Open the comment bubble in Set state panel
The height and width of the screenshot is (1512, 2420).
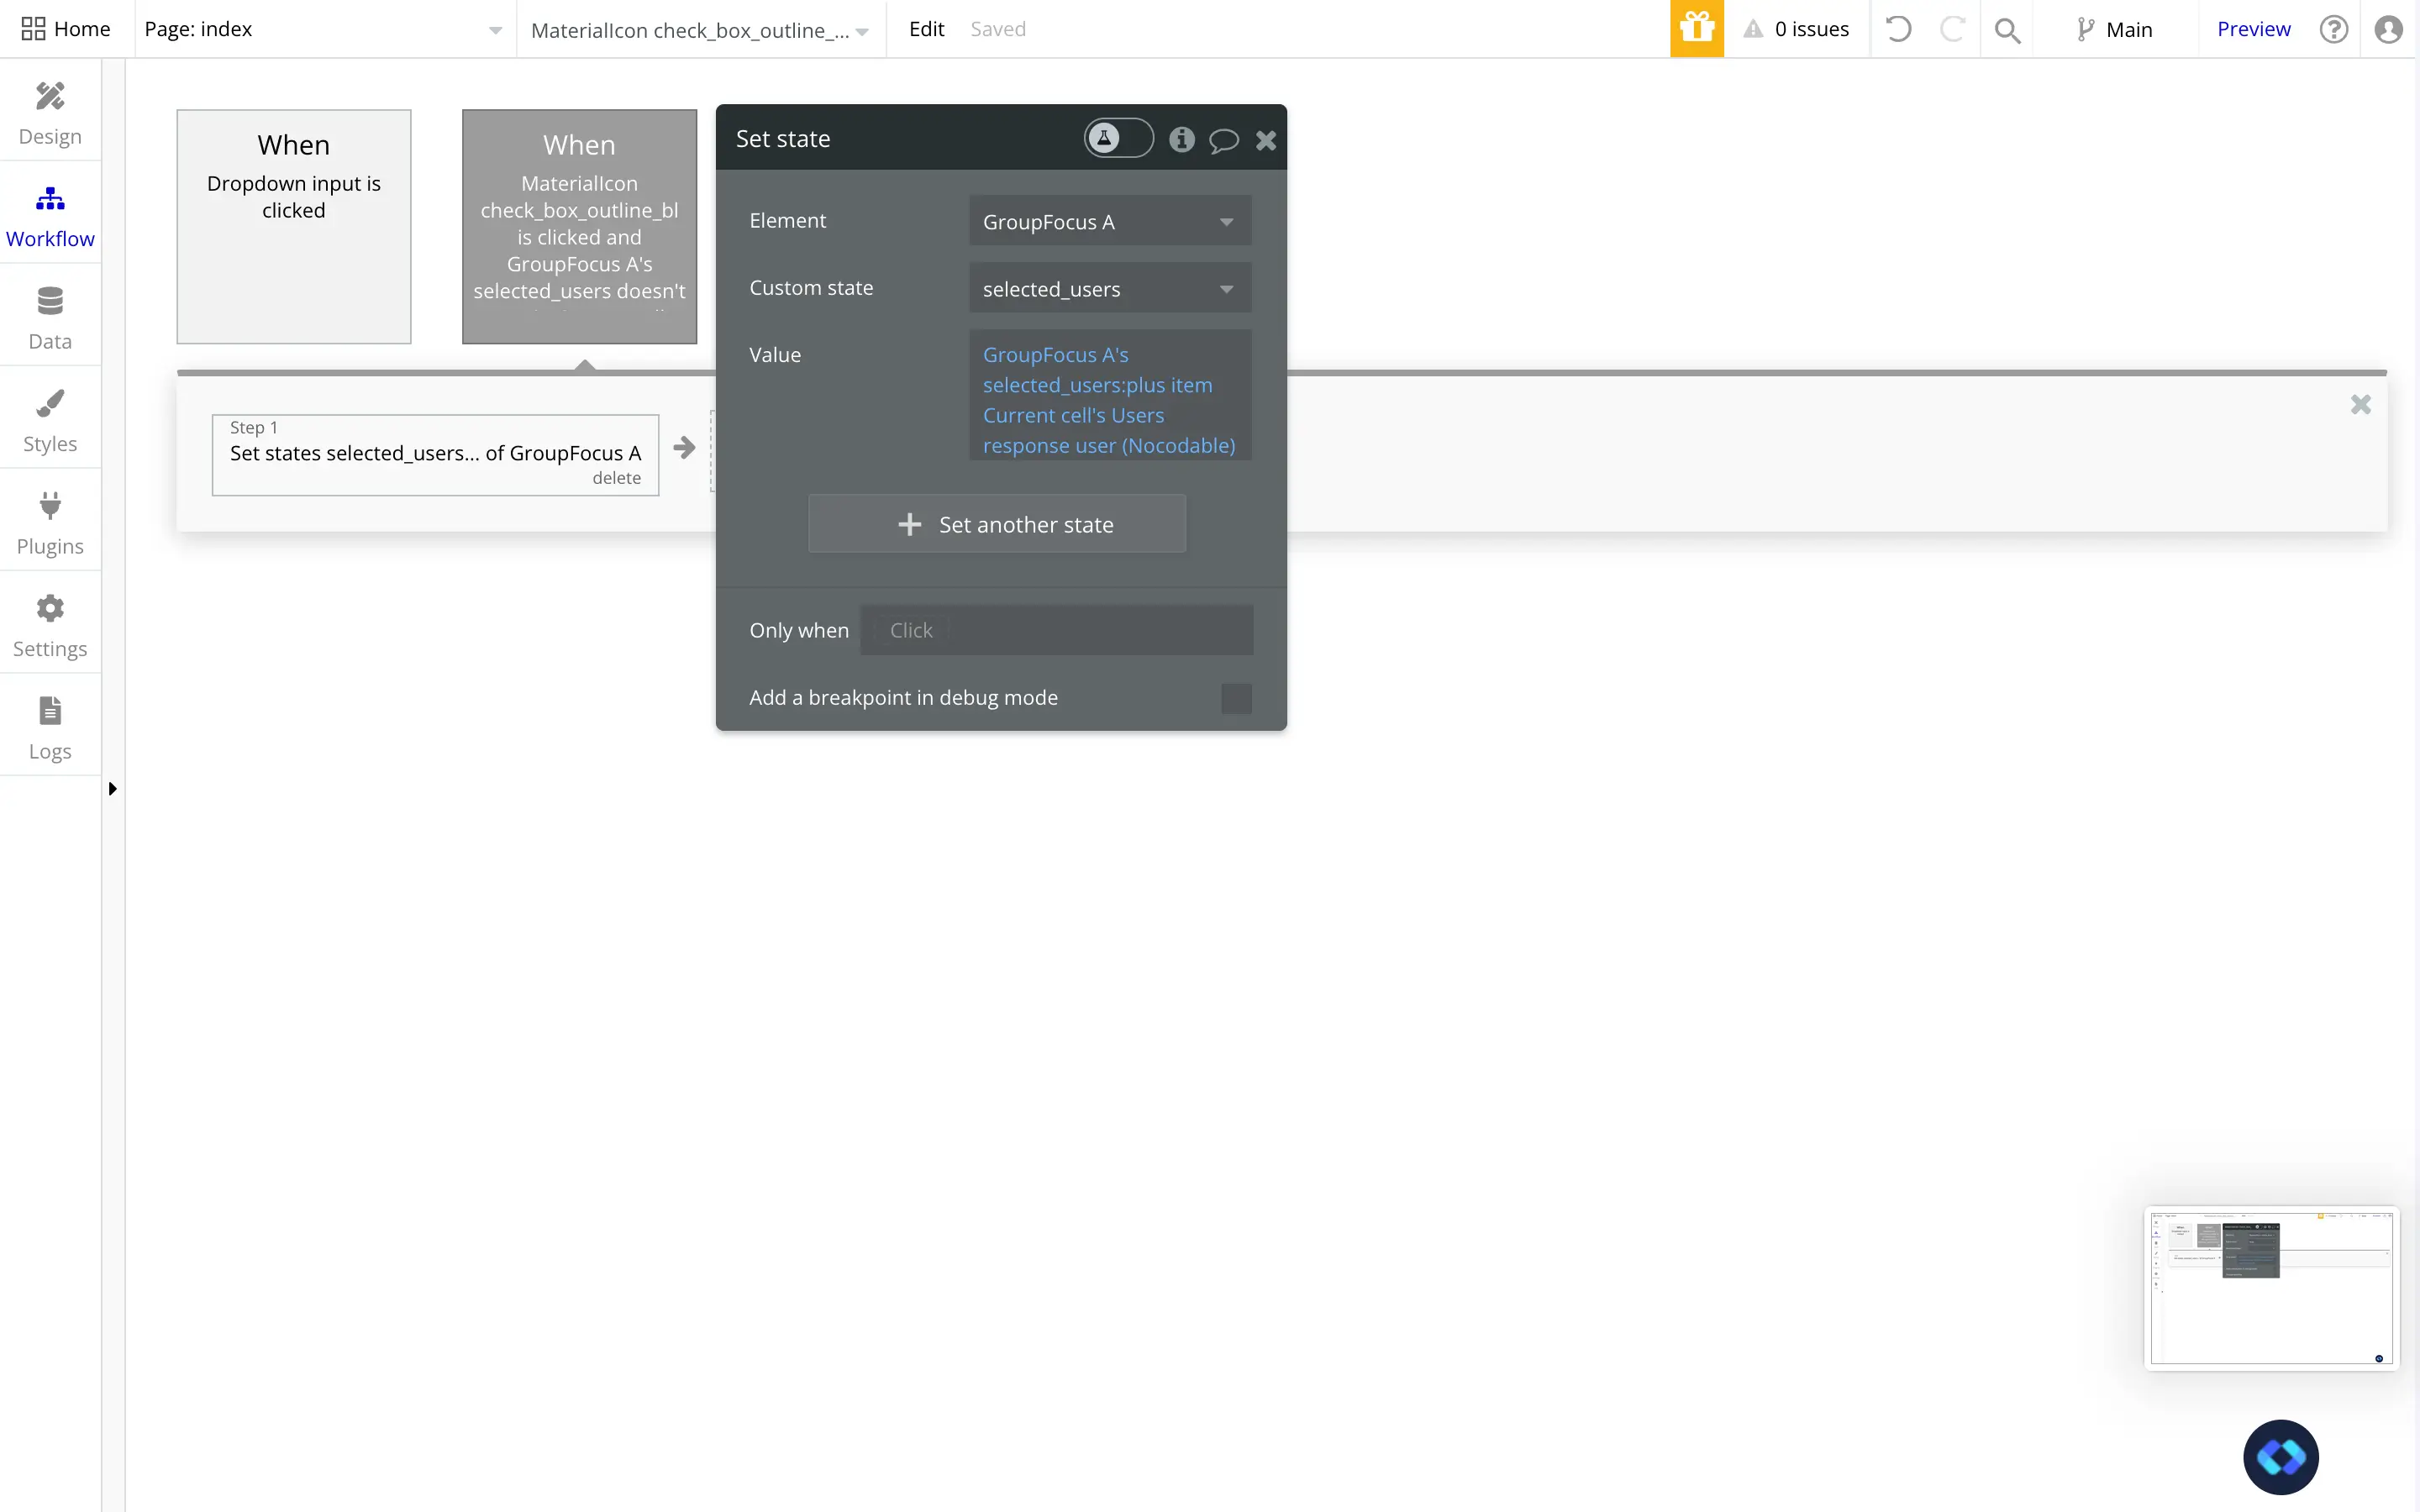point(1223,140)
